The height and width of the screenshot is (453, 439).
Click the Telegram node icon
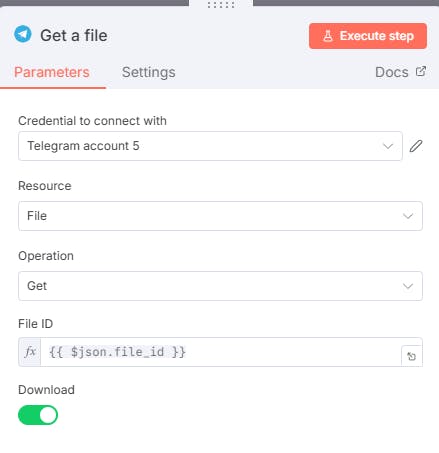point(23,34)
